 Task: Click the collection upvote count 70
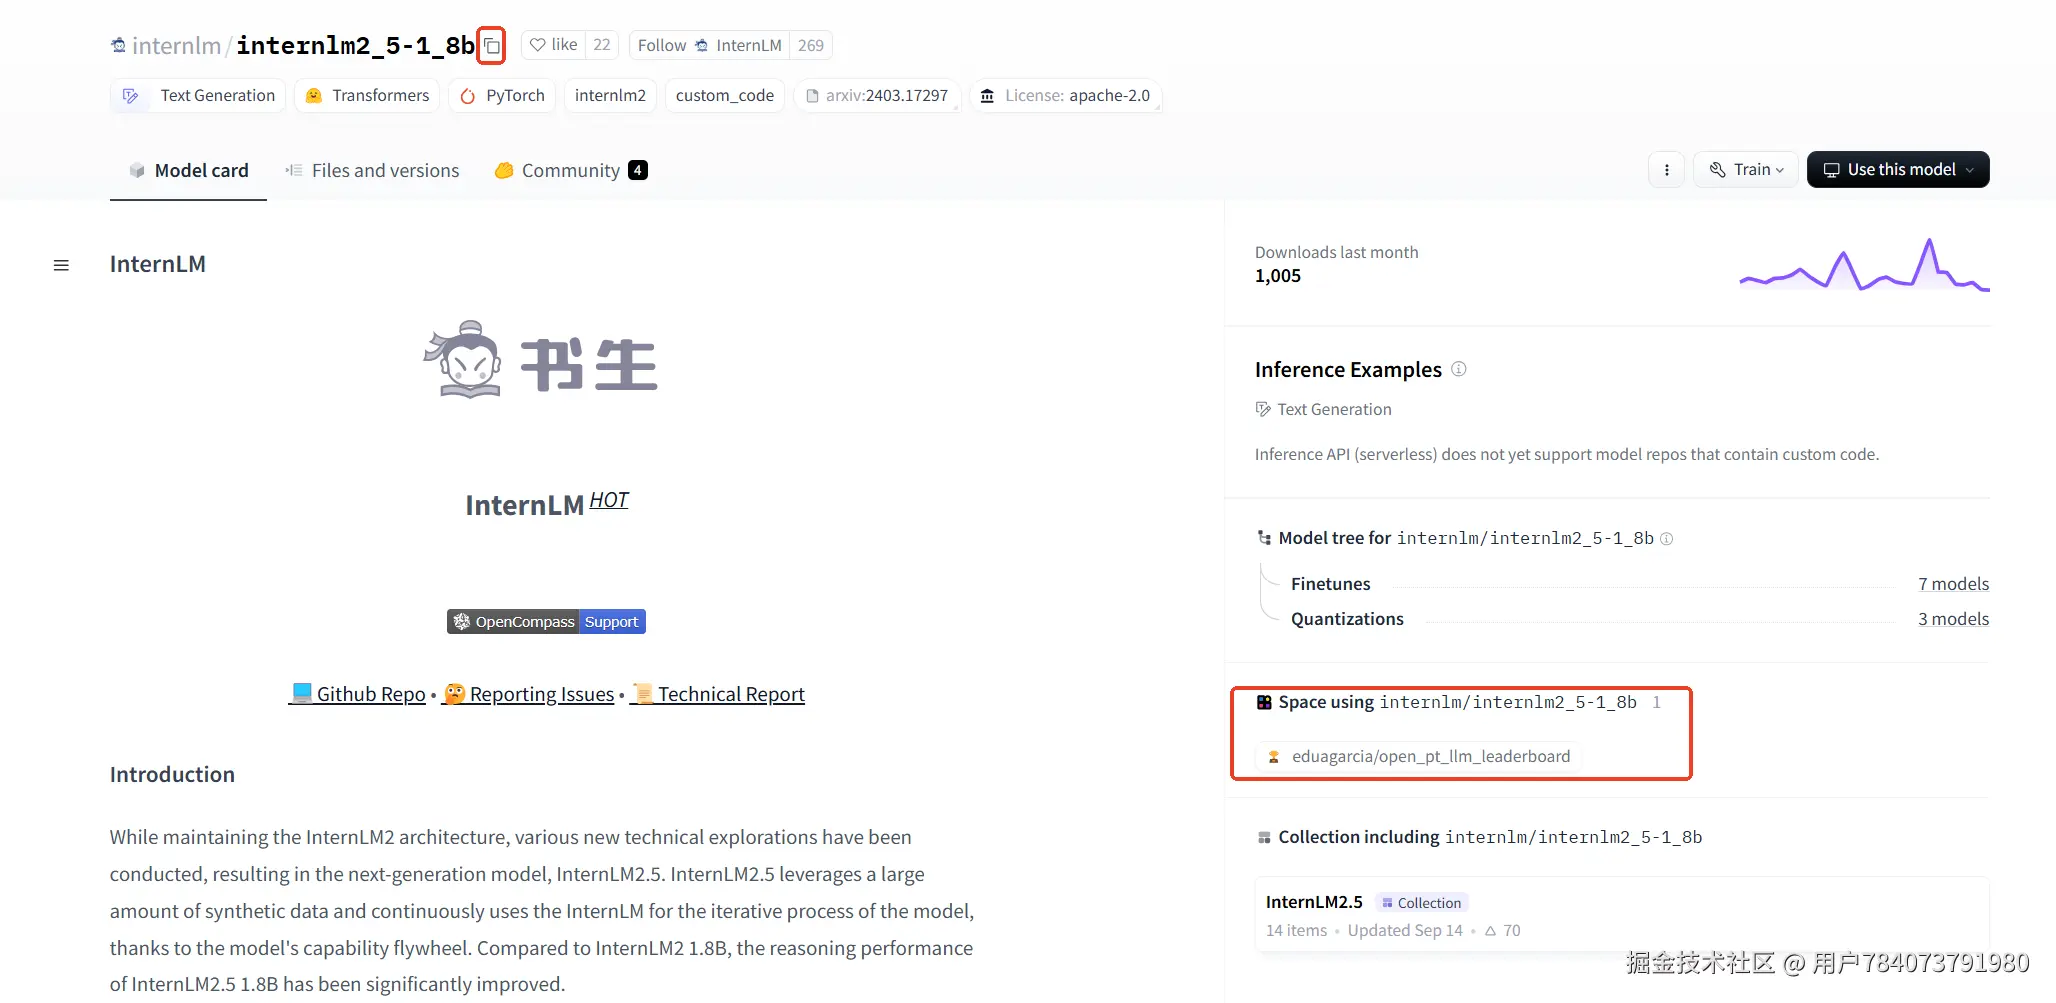tap(1503, 930)
